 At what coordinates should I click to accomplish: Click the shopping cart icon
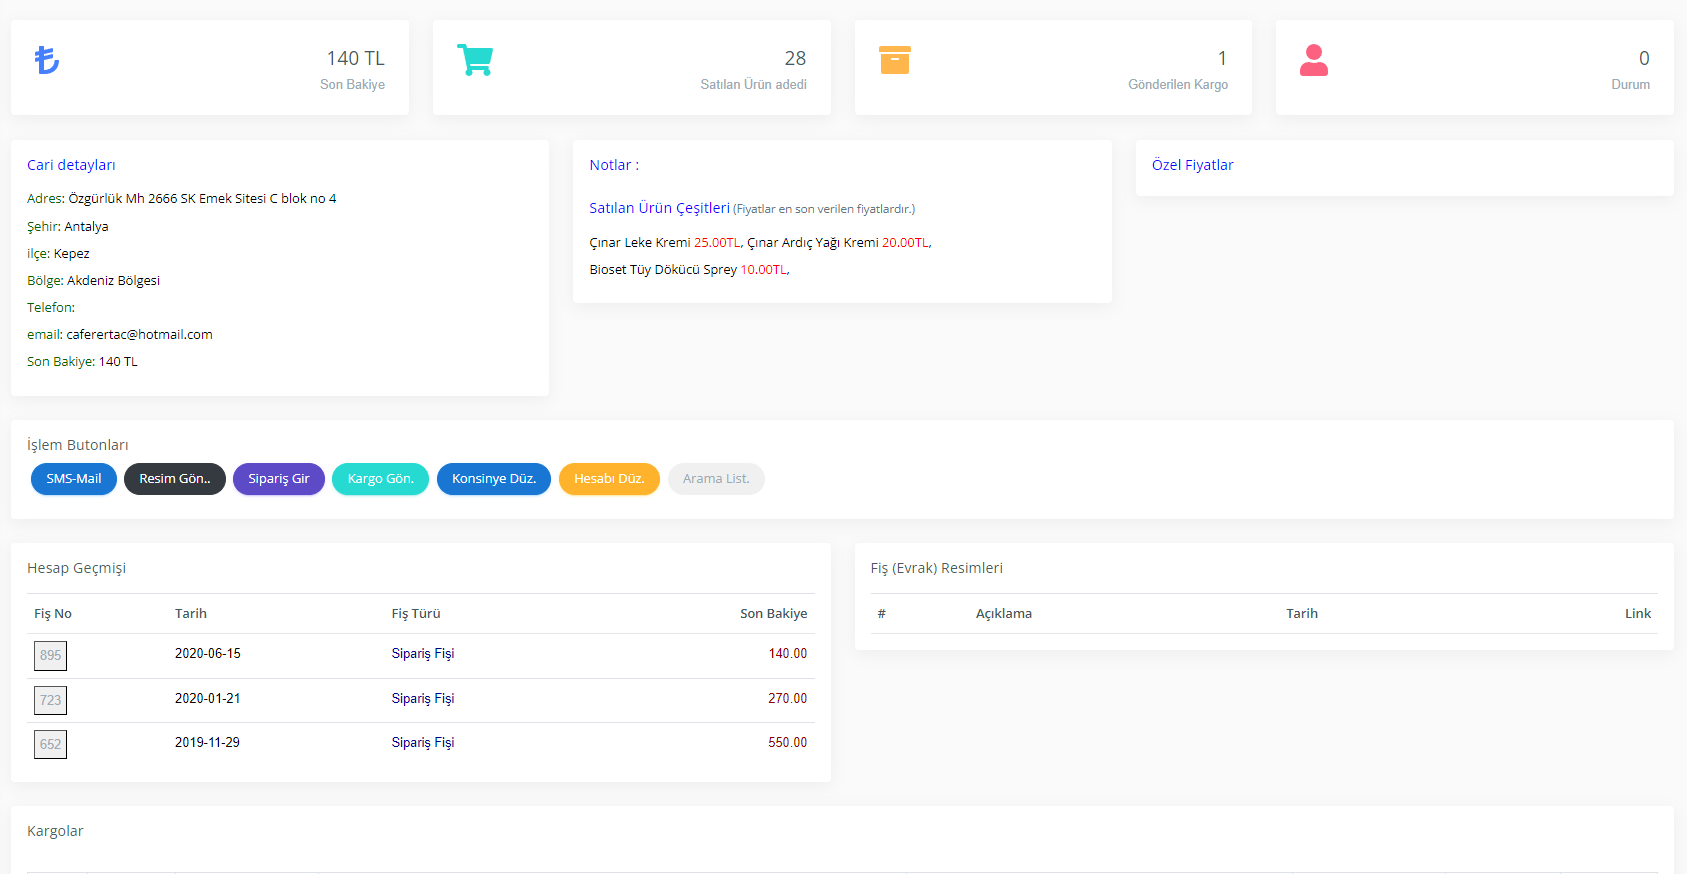click(x=475, y=60)
